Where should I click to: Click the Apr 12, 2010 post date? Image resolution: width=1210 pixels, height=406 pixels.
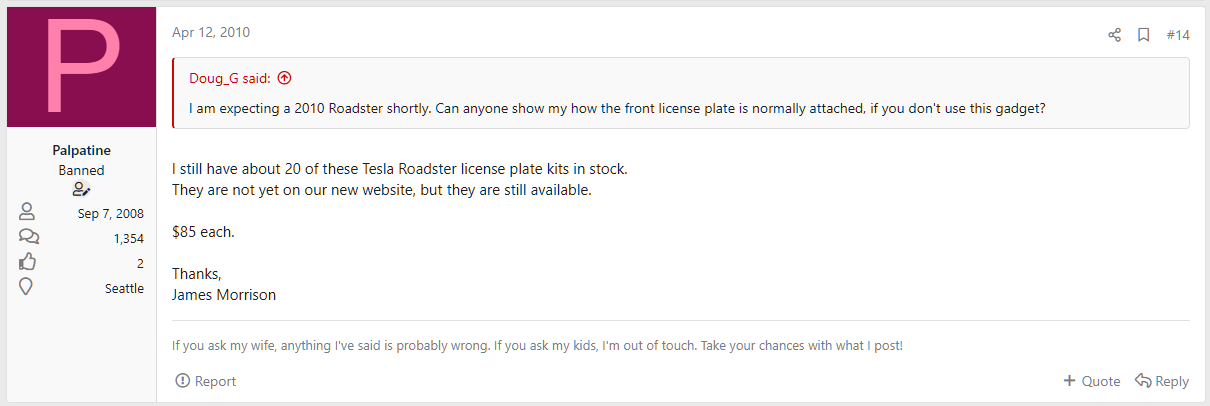pos(211,32)
